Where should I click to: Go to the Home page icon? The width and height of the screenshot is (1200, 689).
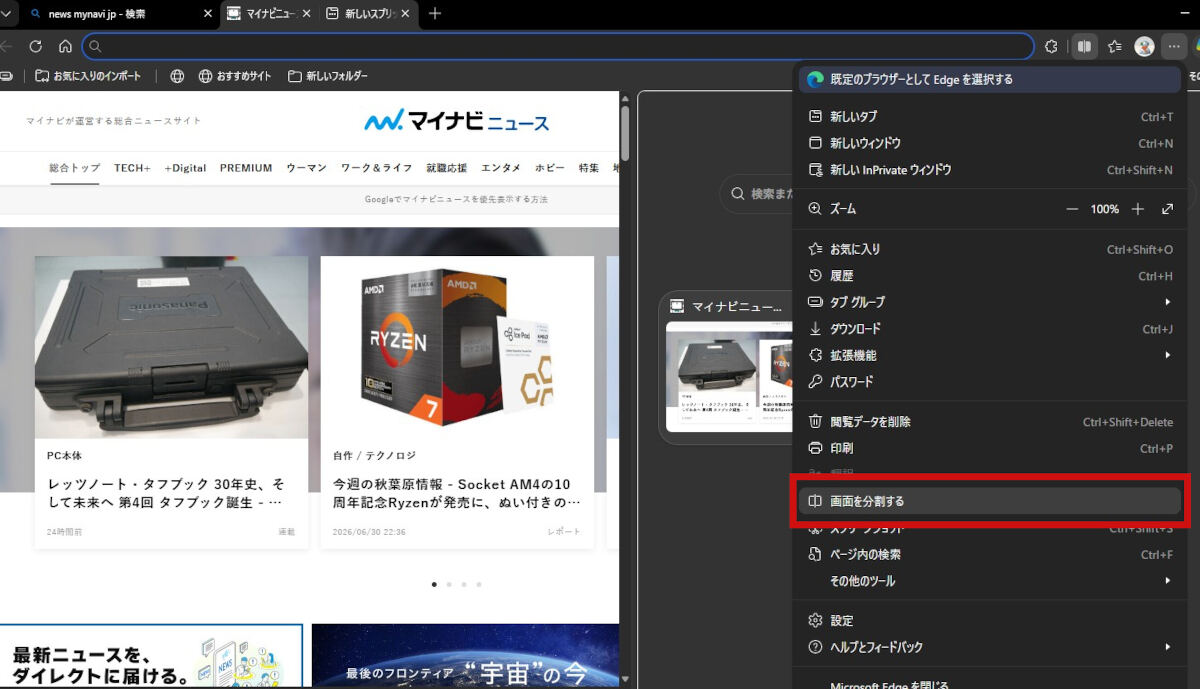(x=65, y=46)
